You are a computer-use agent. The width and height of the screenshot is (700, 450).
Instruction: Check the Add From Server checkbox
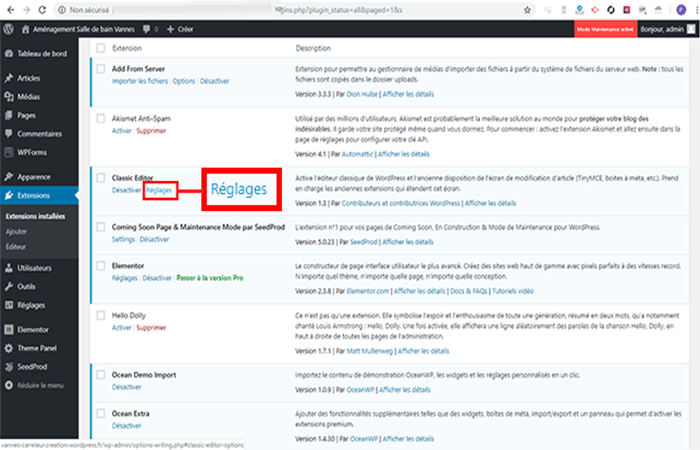pyautogui.click(x=101, y=69)
